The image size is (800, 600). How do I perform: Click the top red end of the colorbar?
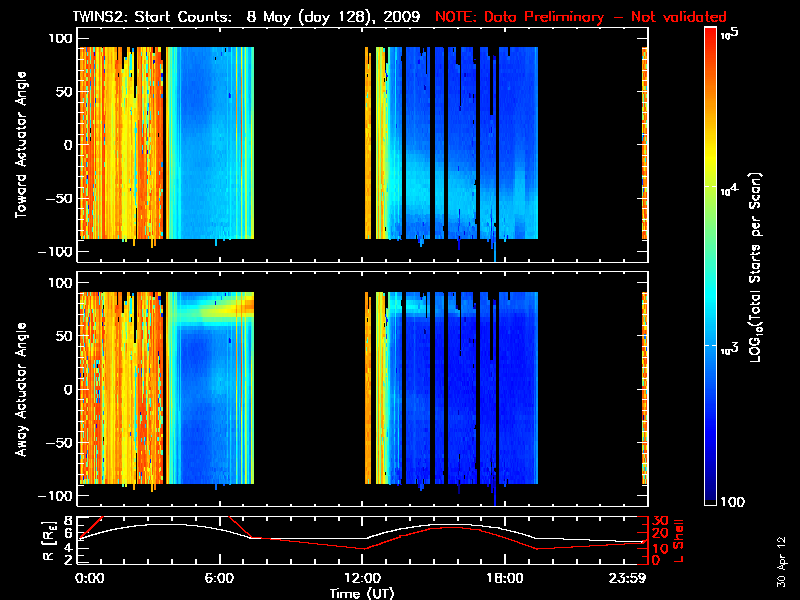click(710, 34)
